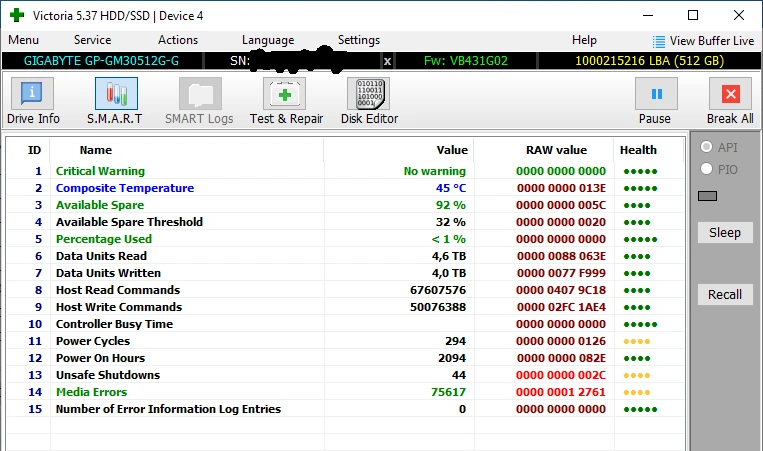
Task: Select the Media Errors row
Action: (x=345, y=392)
